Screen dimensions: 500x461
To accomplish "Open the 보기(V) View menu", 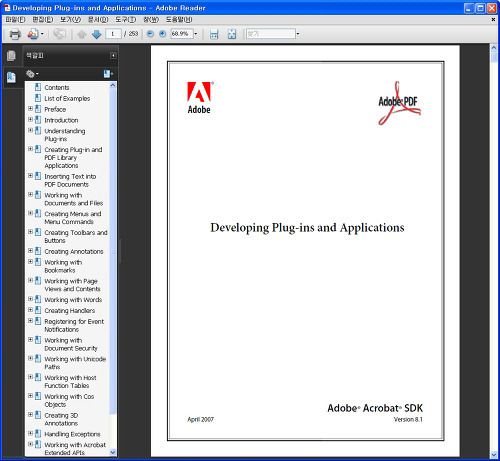I will pyautogui.click(x=70, y=20).
